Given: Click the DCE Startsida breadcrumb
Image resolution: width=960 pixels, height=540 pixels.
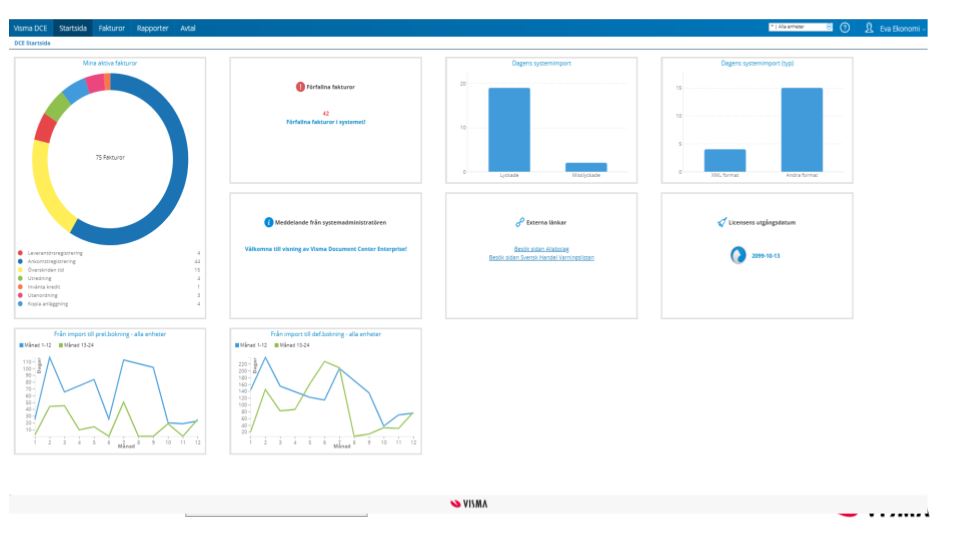Looking at the screenshot, I should [x=32, y=43].
